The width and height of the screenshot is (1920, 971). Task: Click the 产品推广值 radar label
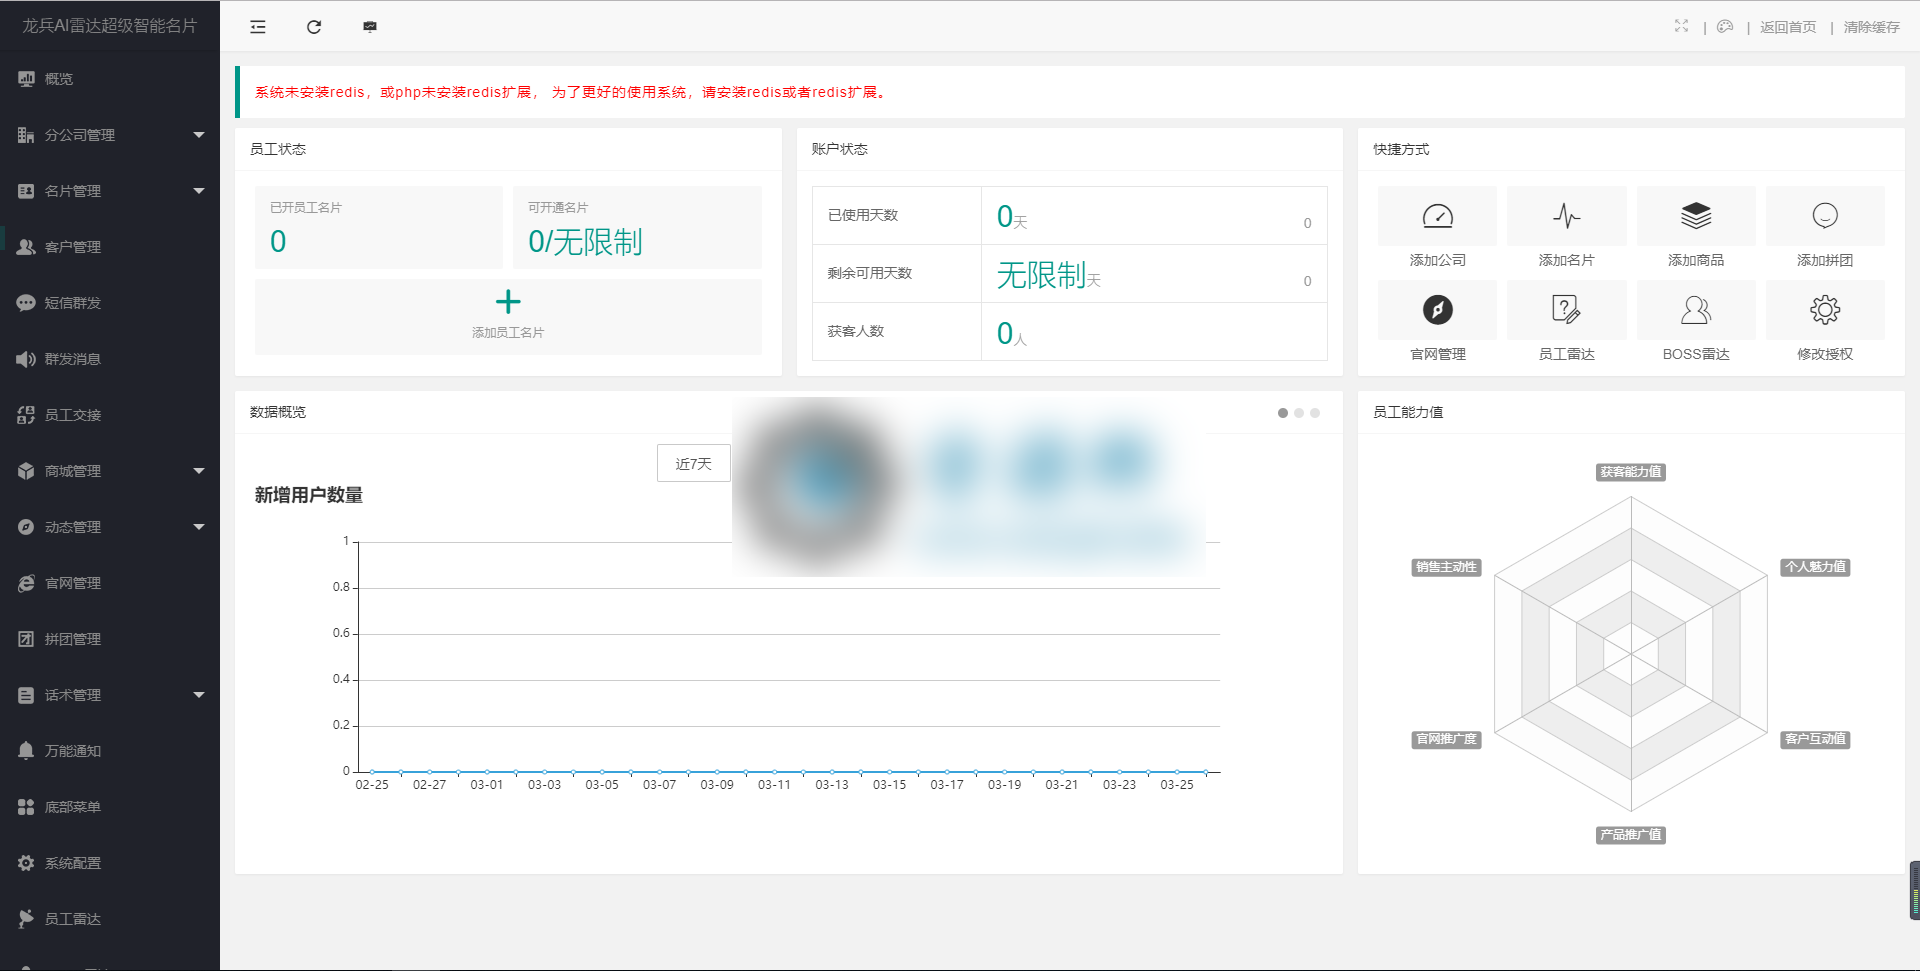[1630, 835]
